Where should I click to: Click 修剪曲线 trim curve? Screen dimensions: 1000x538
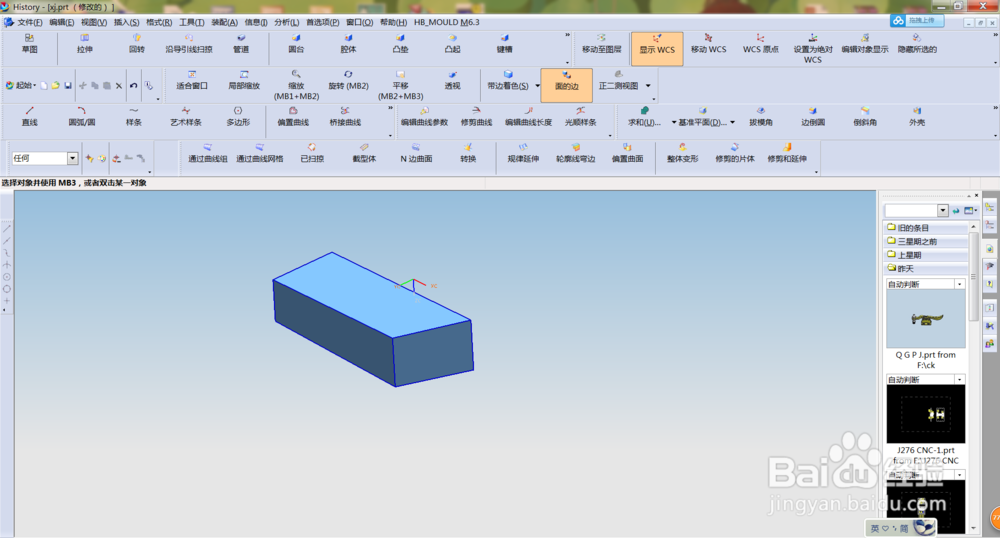(x=476, y=117)
